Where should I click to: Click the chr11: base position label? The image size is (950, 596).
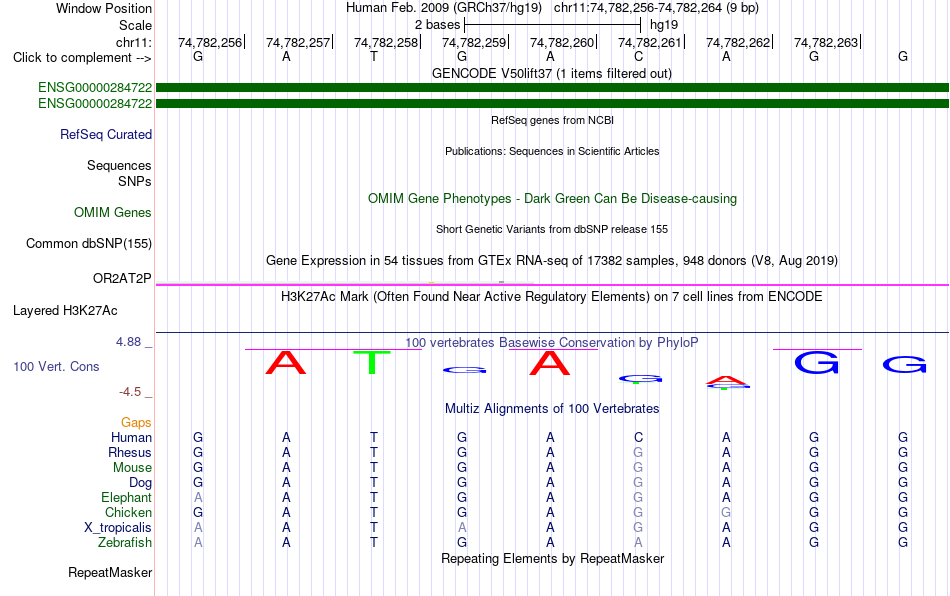pos(134,42)
